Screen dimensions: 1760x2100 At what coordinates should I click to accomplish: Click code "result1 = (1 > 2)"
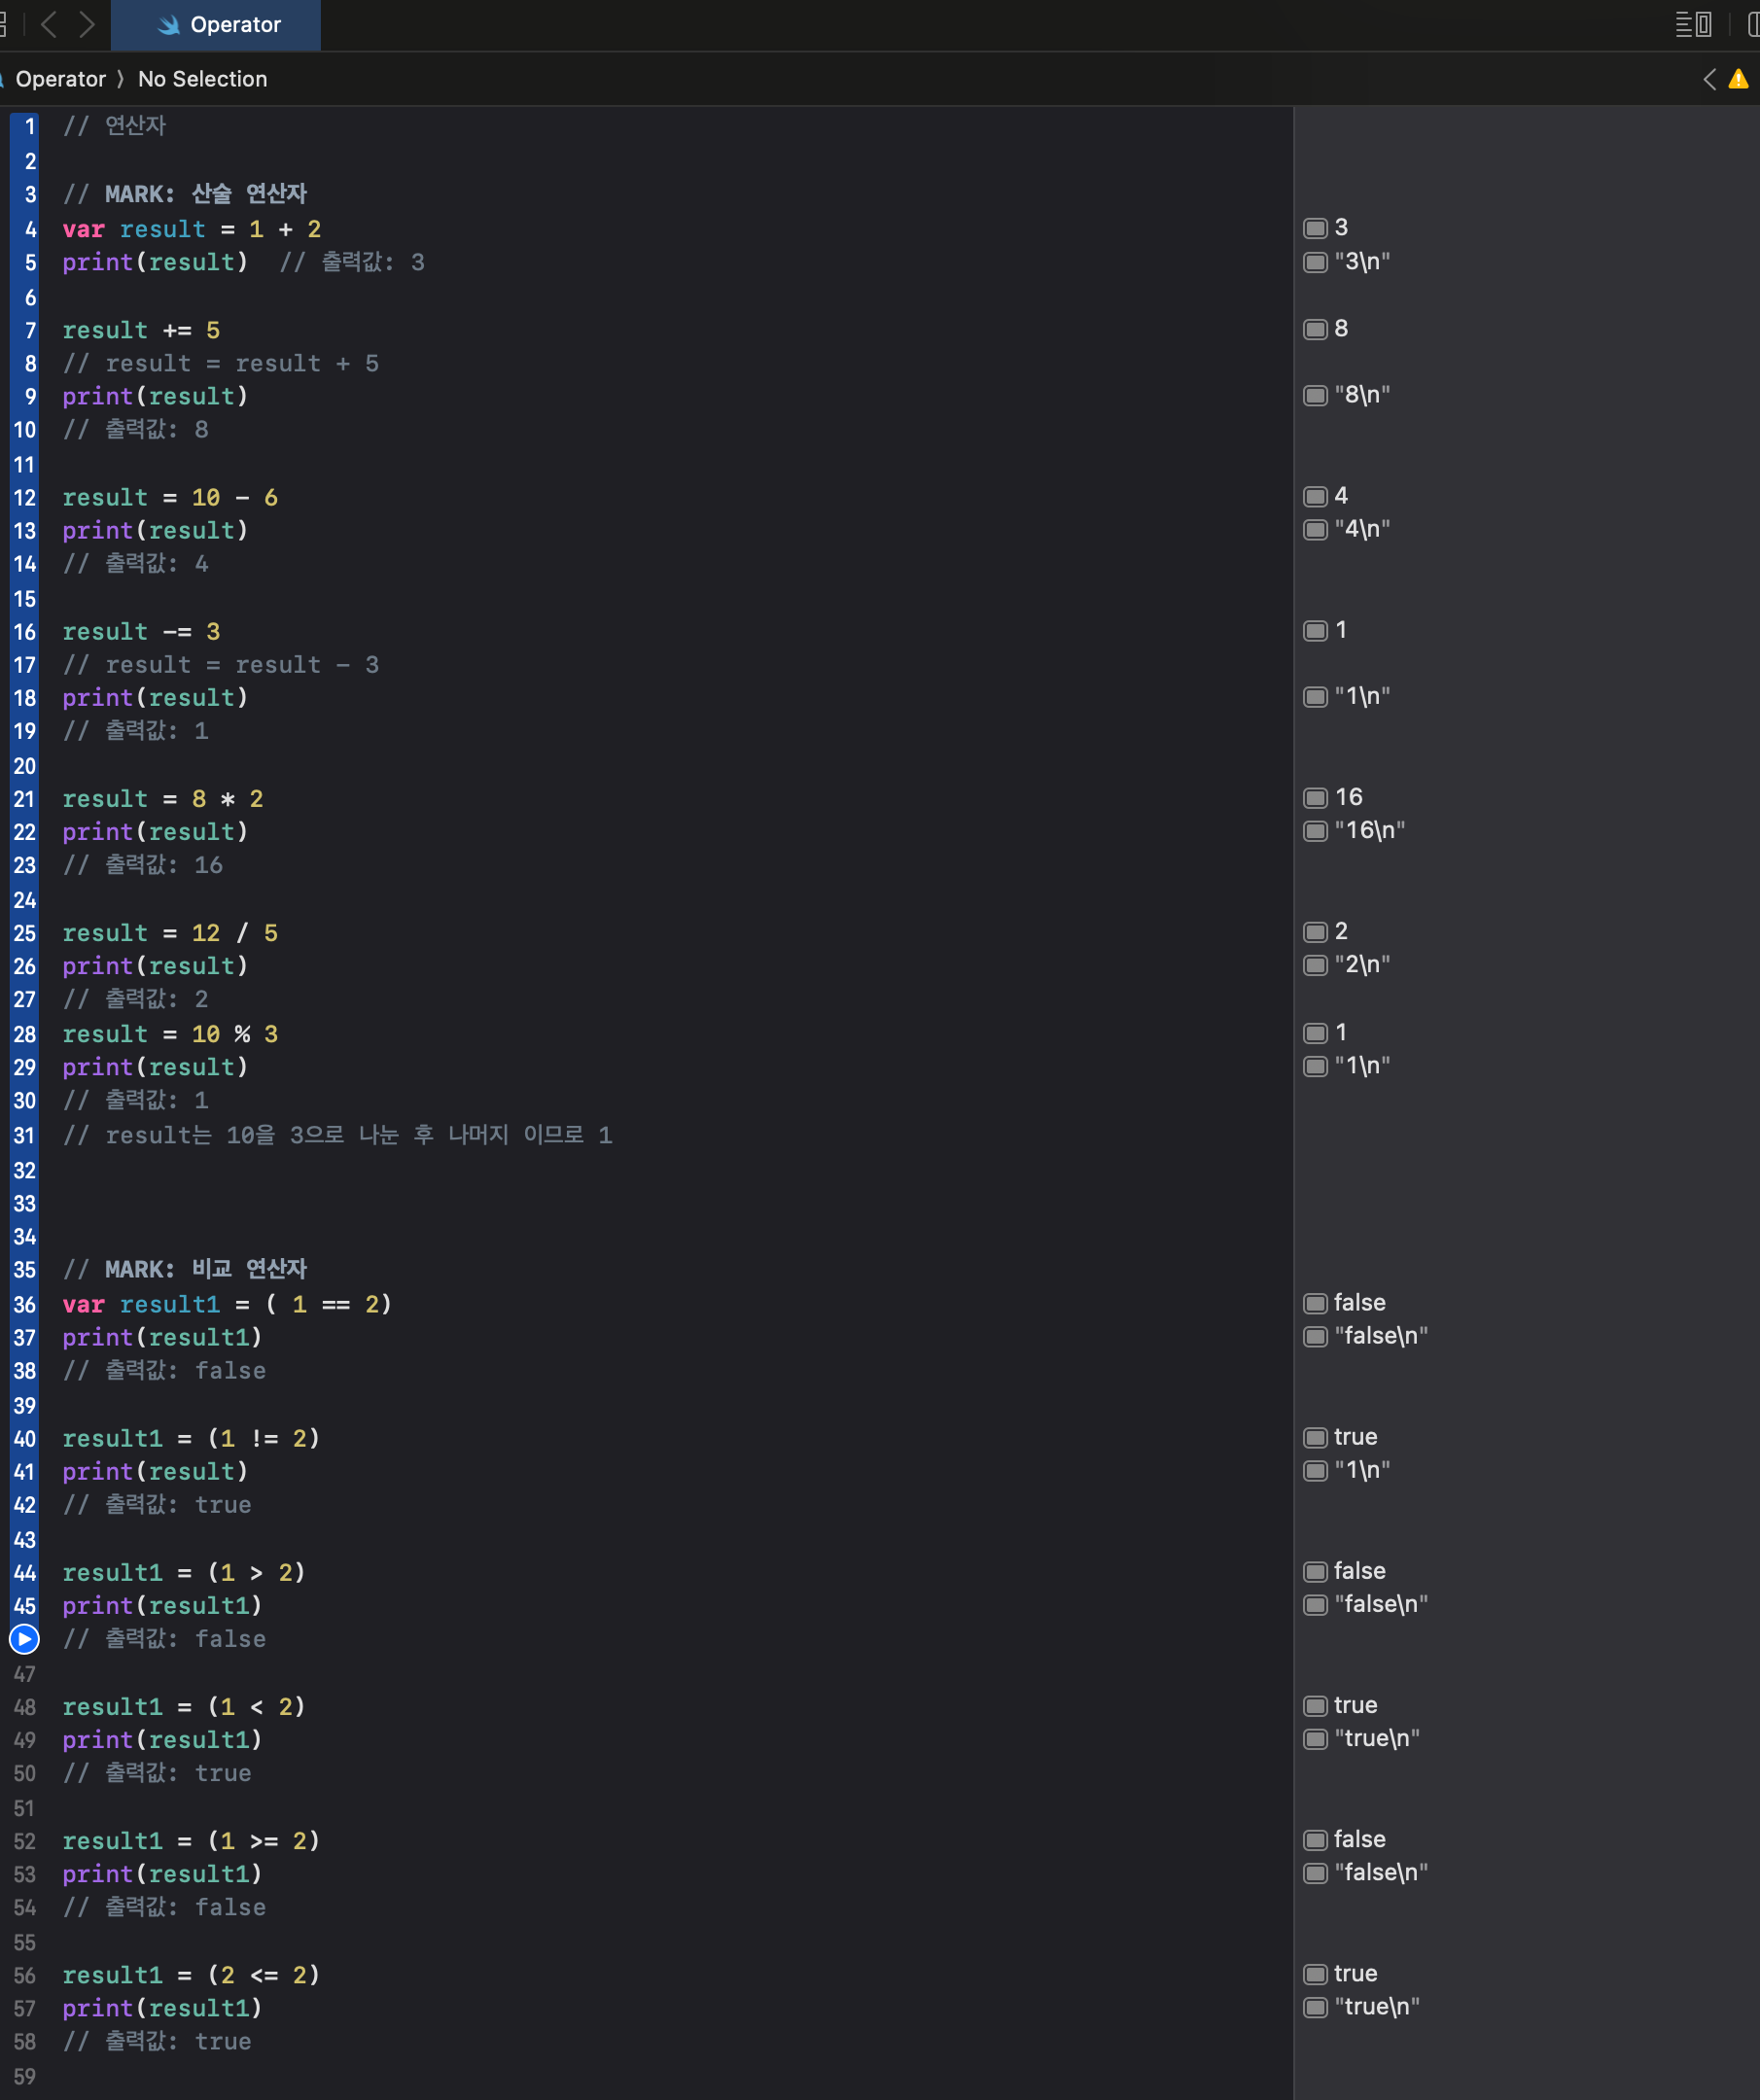pos(184,1573)
